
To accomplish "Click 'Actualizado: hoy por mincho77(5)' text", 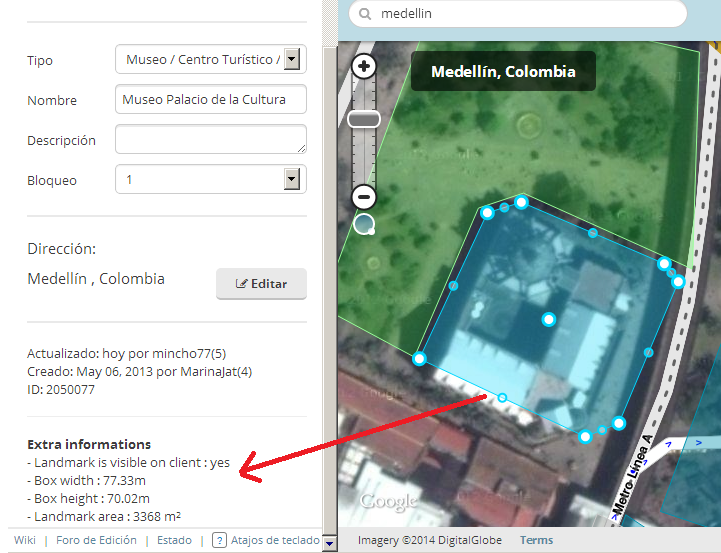I will click(x=126, y=353).
